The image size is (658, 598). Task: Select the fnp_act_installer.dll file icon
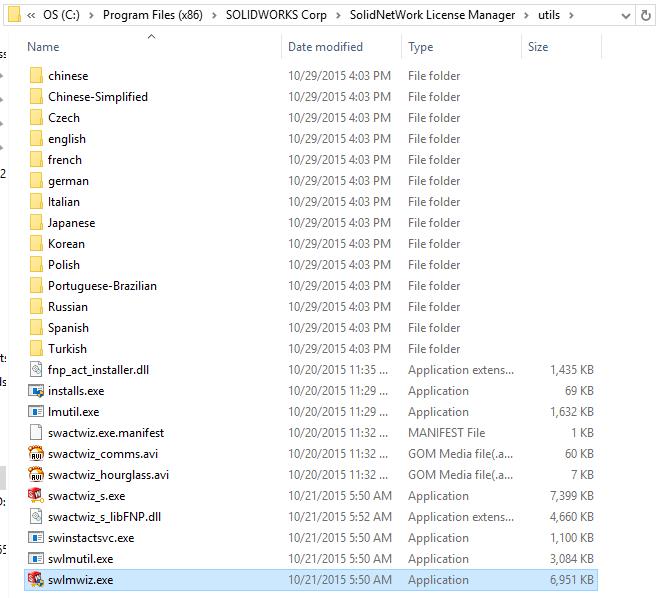click(x=36, y=370)
